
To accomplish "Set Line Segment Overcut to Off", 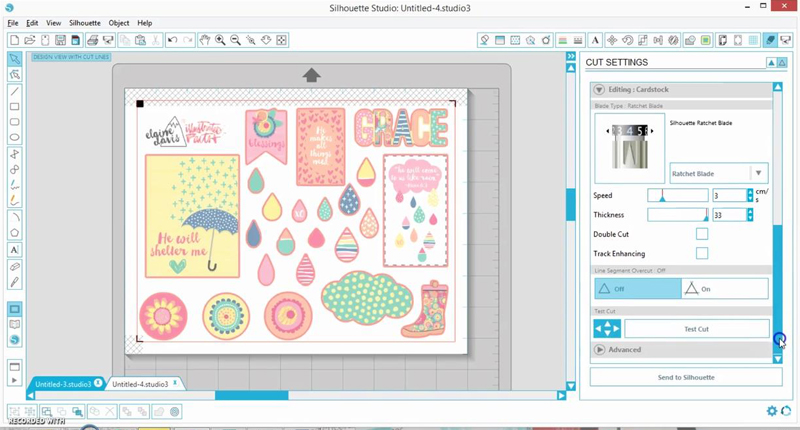I will point(637,289).
